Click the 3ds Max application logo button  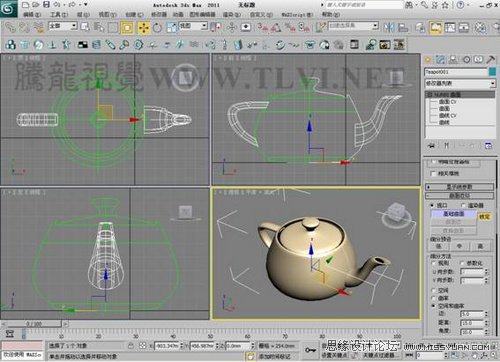(x=8, y=8)
